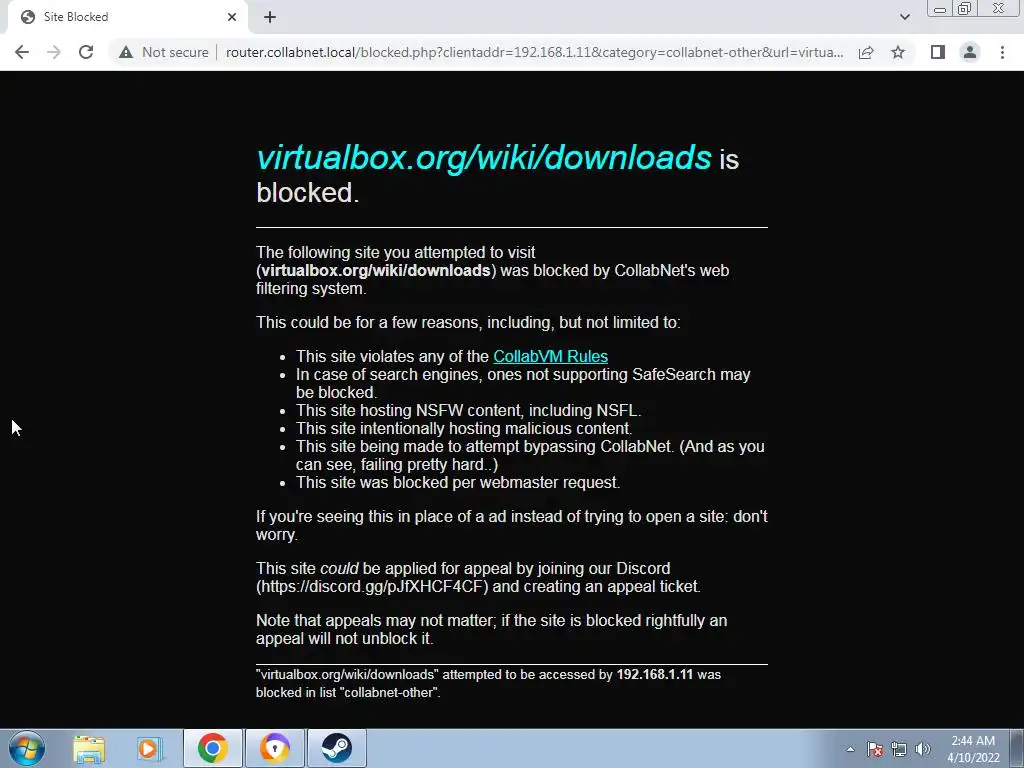The image size is (1024, 768).
Task: Close the Site Blocked tab
Action: (x=232, y=17)
